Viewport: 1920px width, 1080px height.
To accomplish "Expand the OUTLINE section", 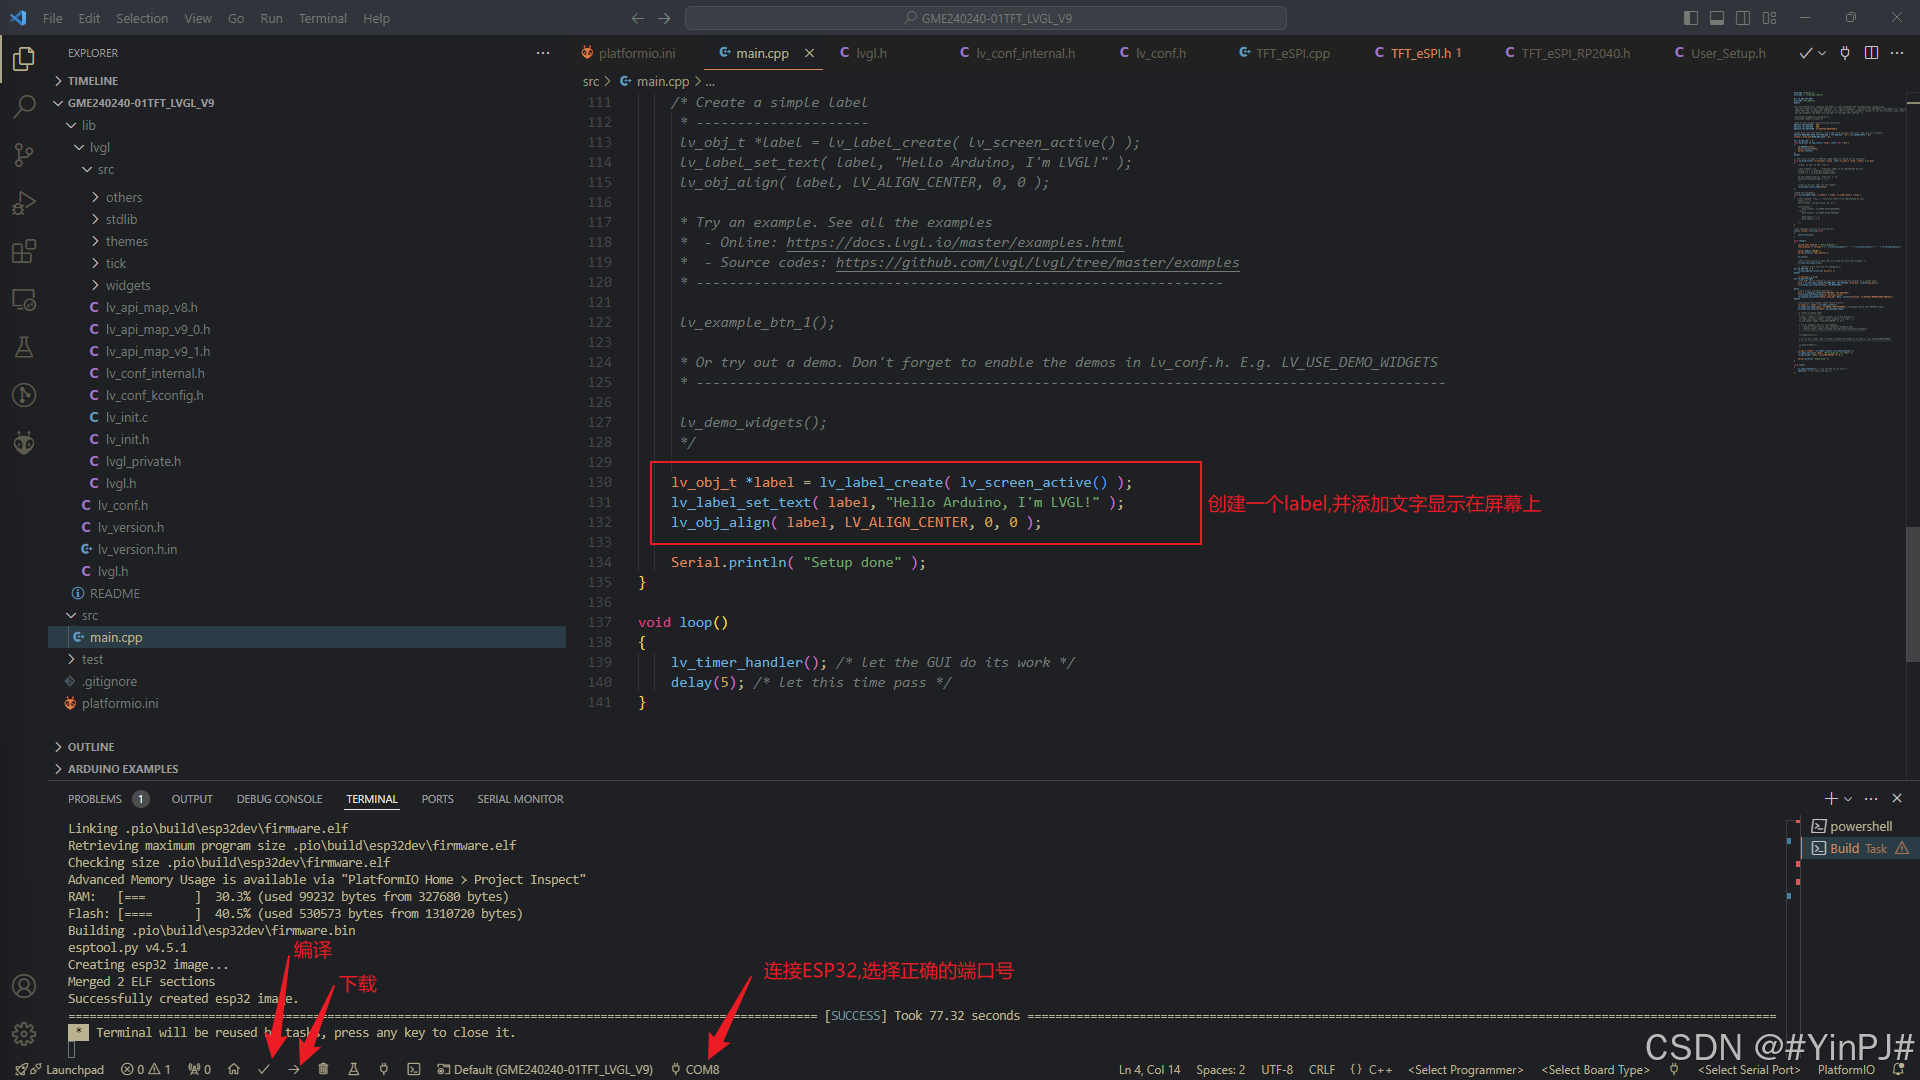I will (90, 747).
